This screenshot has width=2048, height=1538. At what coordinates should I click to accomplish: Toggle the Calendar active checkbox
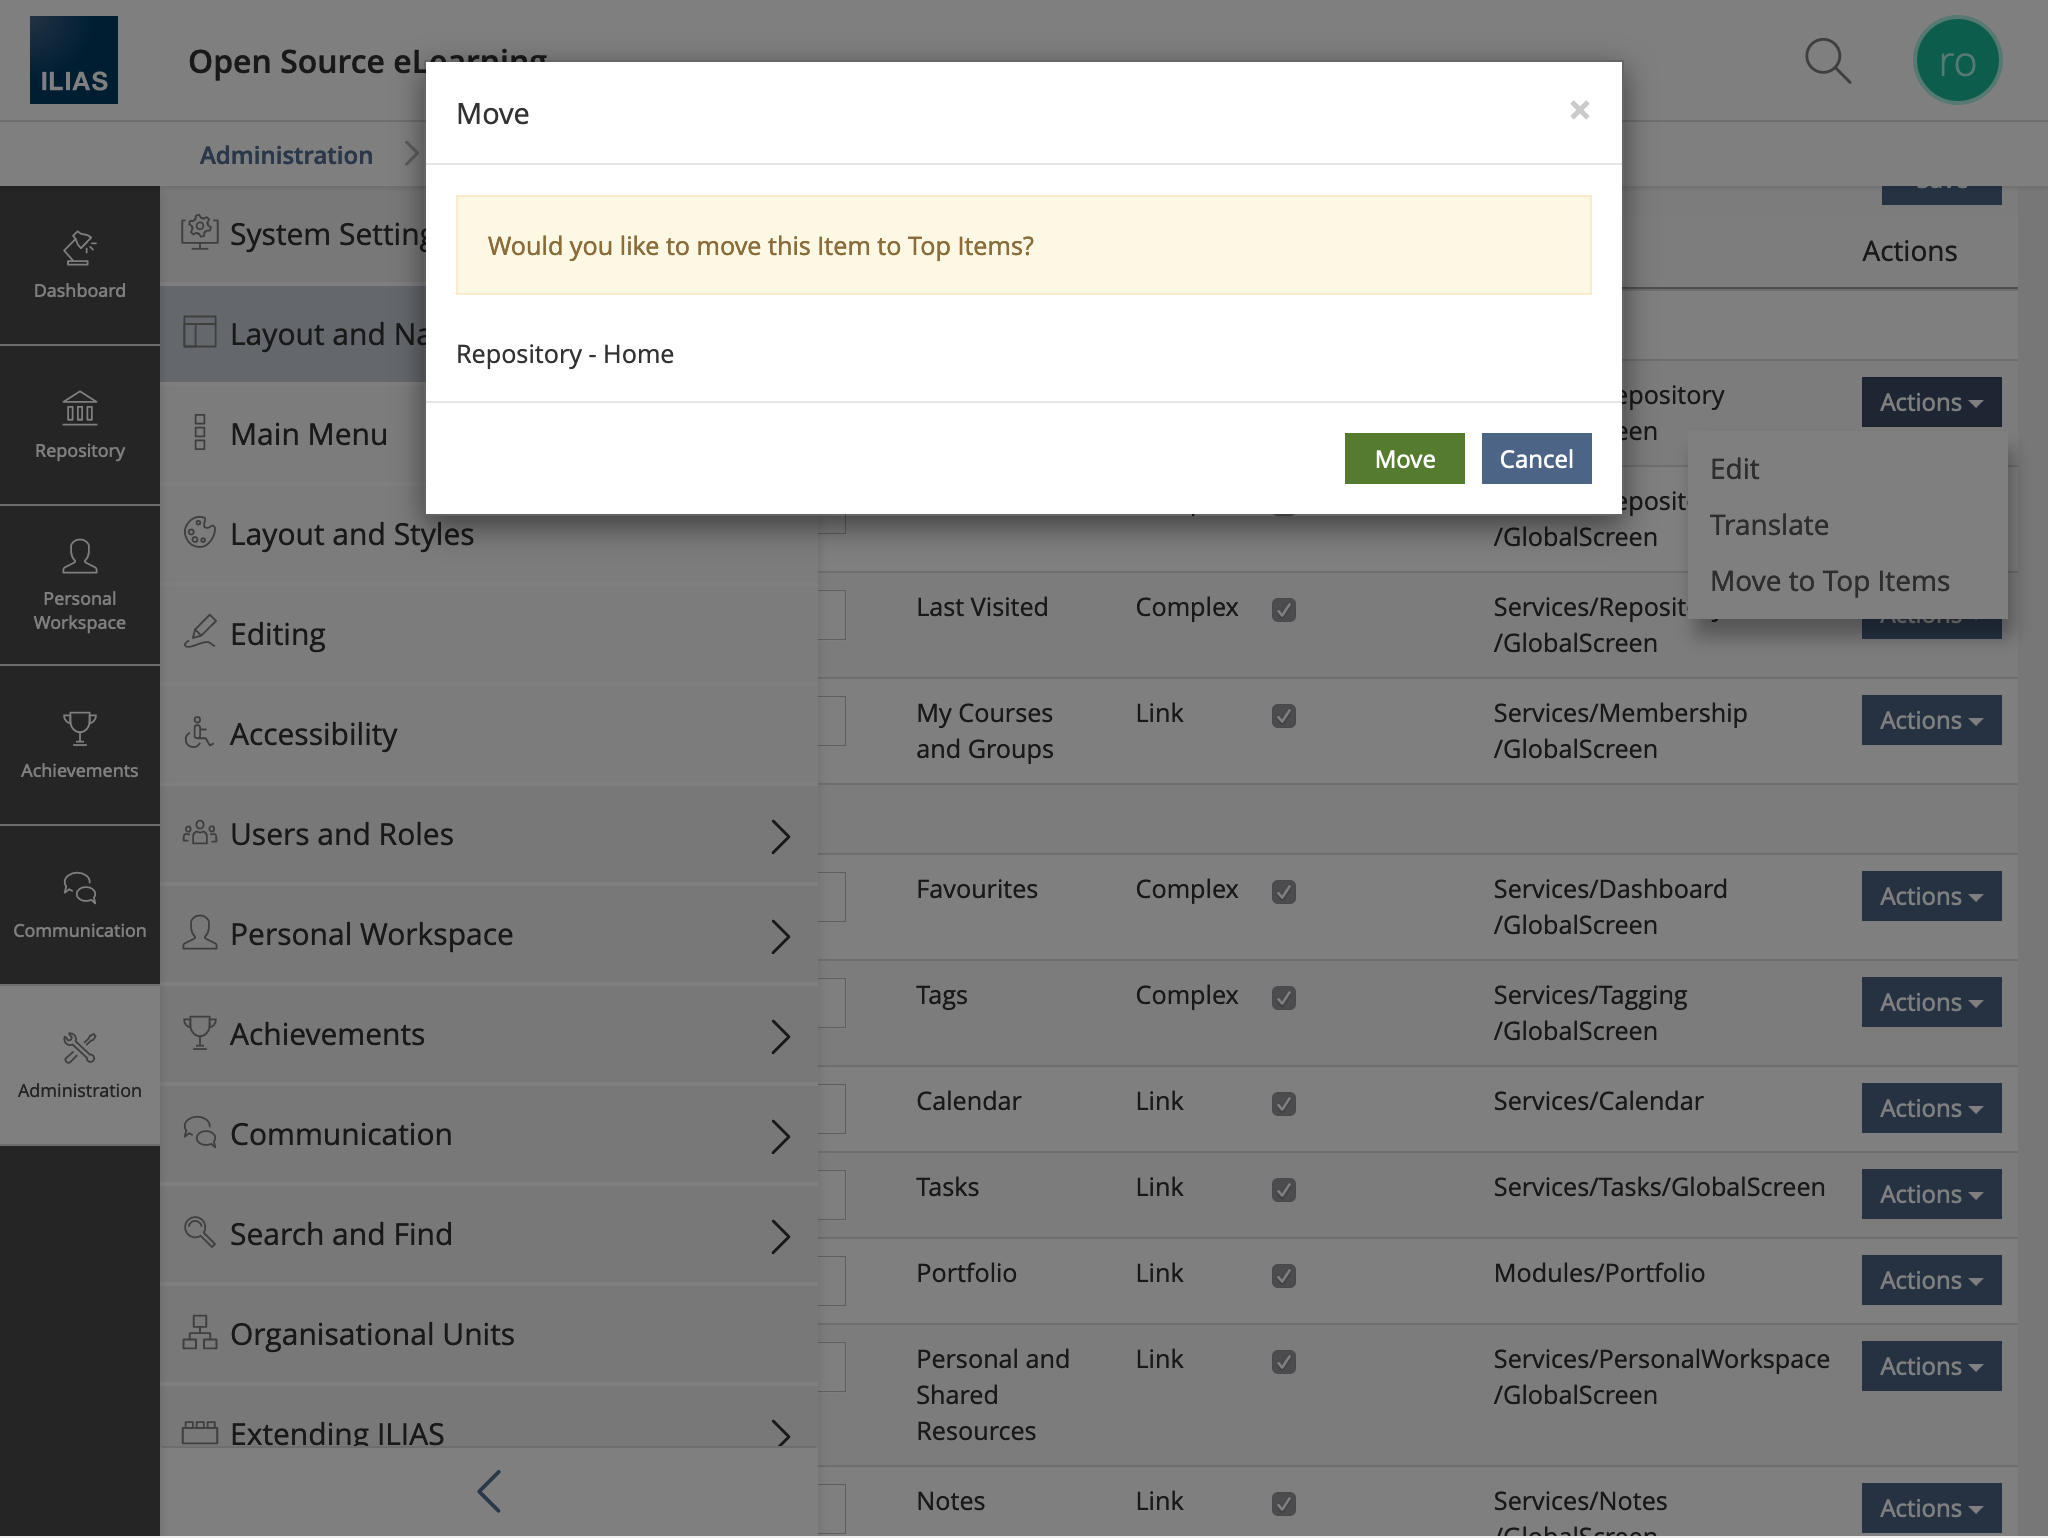coord(1284,1103)
